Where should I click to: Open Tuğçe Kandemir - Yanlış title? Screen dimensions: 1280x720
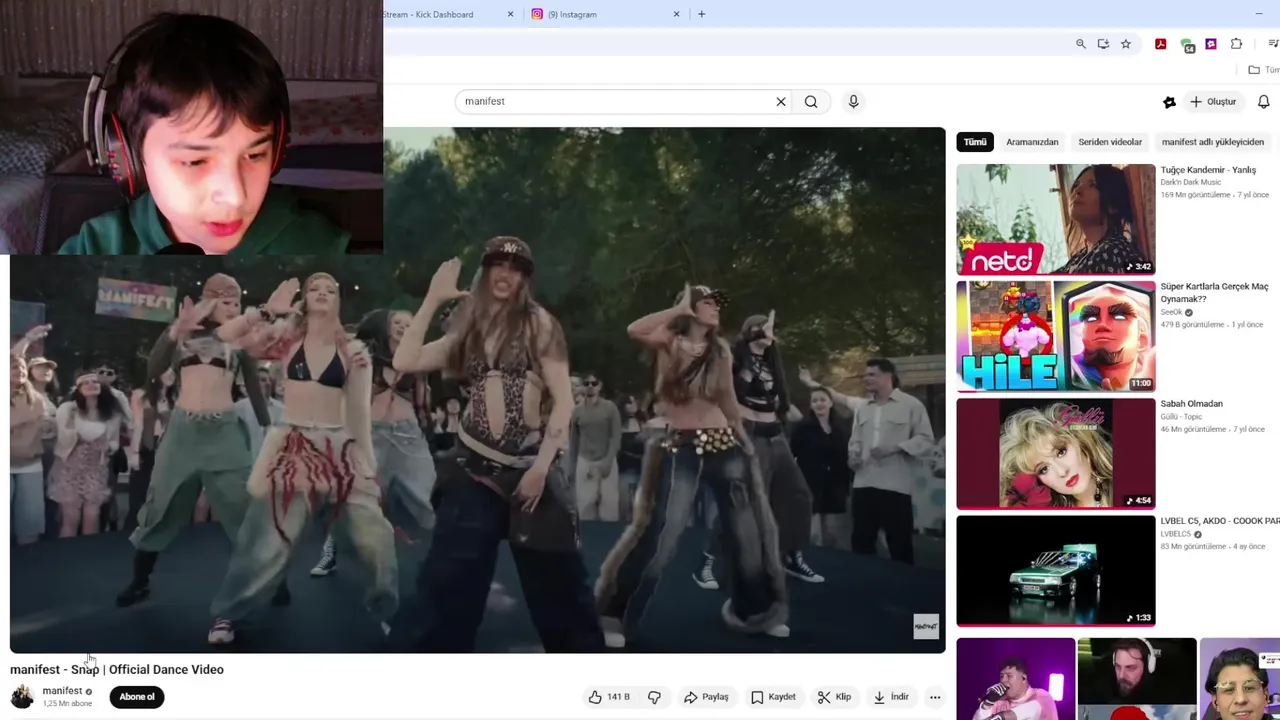coord(1208,170)
